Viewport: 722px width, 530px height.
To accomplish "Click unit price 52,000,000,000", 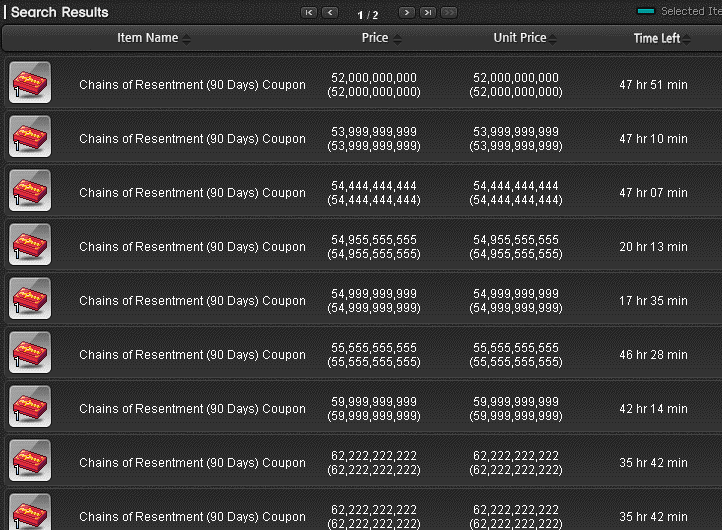I will [516, 85].
